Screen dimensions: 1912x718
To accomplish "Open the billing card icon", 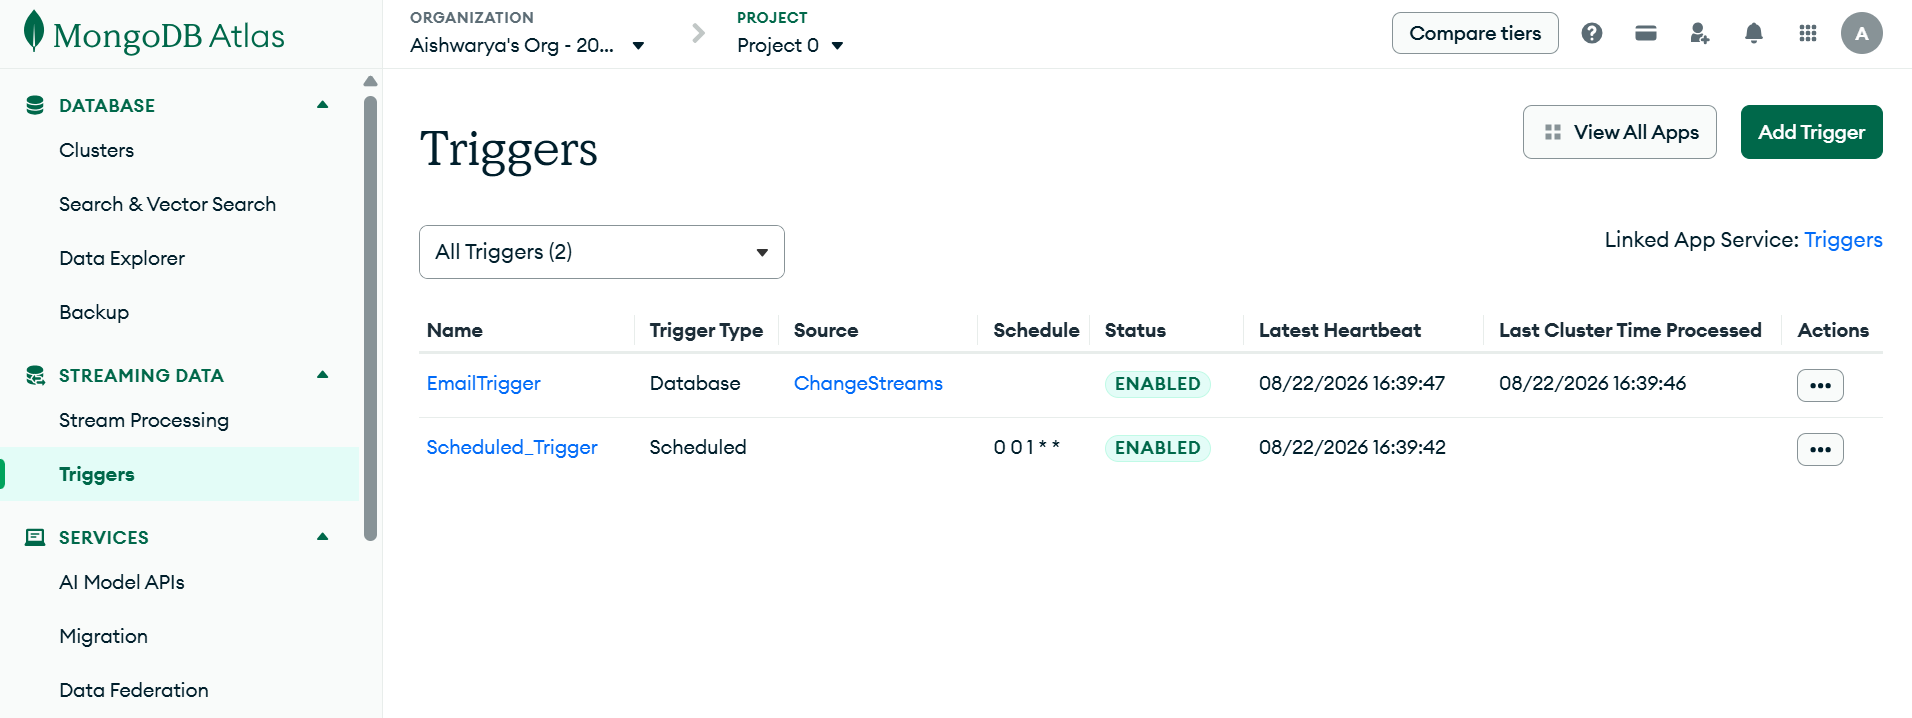I will pyautogui.click(x=1646, y=33).
